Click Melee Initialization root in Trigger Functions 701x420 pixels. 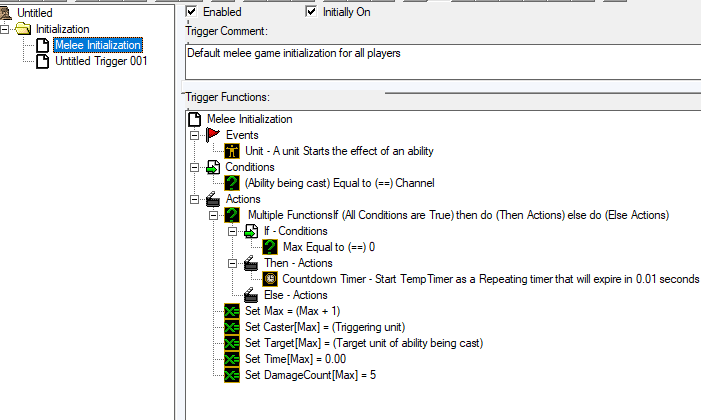[249, 119]
